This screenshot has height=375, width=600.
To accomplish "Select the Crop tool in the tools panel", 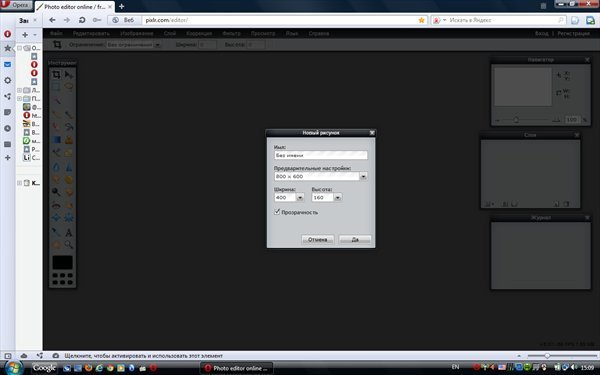I will [x=56, y=75].
